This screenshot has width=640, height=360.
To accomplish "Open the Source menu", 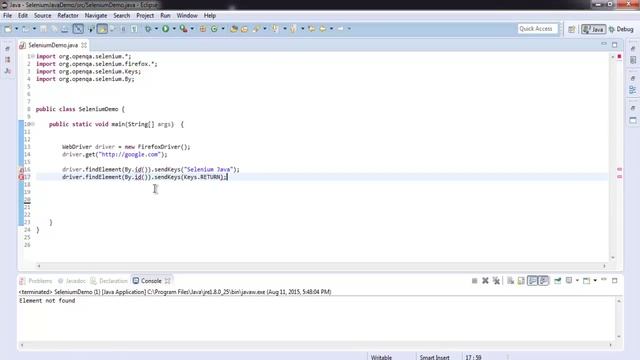I will click(42, 16).
